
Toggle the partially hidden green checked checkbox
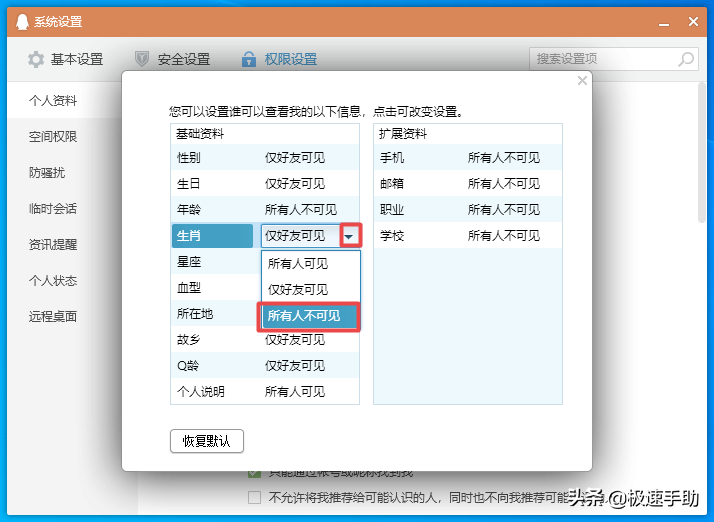tap(255, 474)
